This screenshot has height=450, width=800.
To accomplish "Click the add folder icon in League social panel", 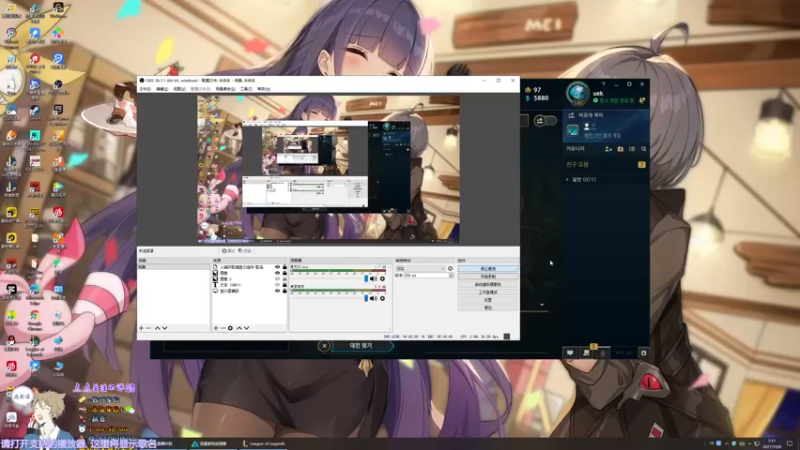I will coord(620,149).
